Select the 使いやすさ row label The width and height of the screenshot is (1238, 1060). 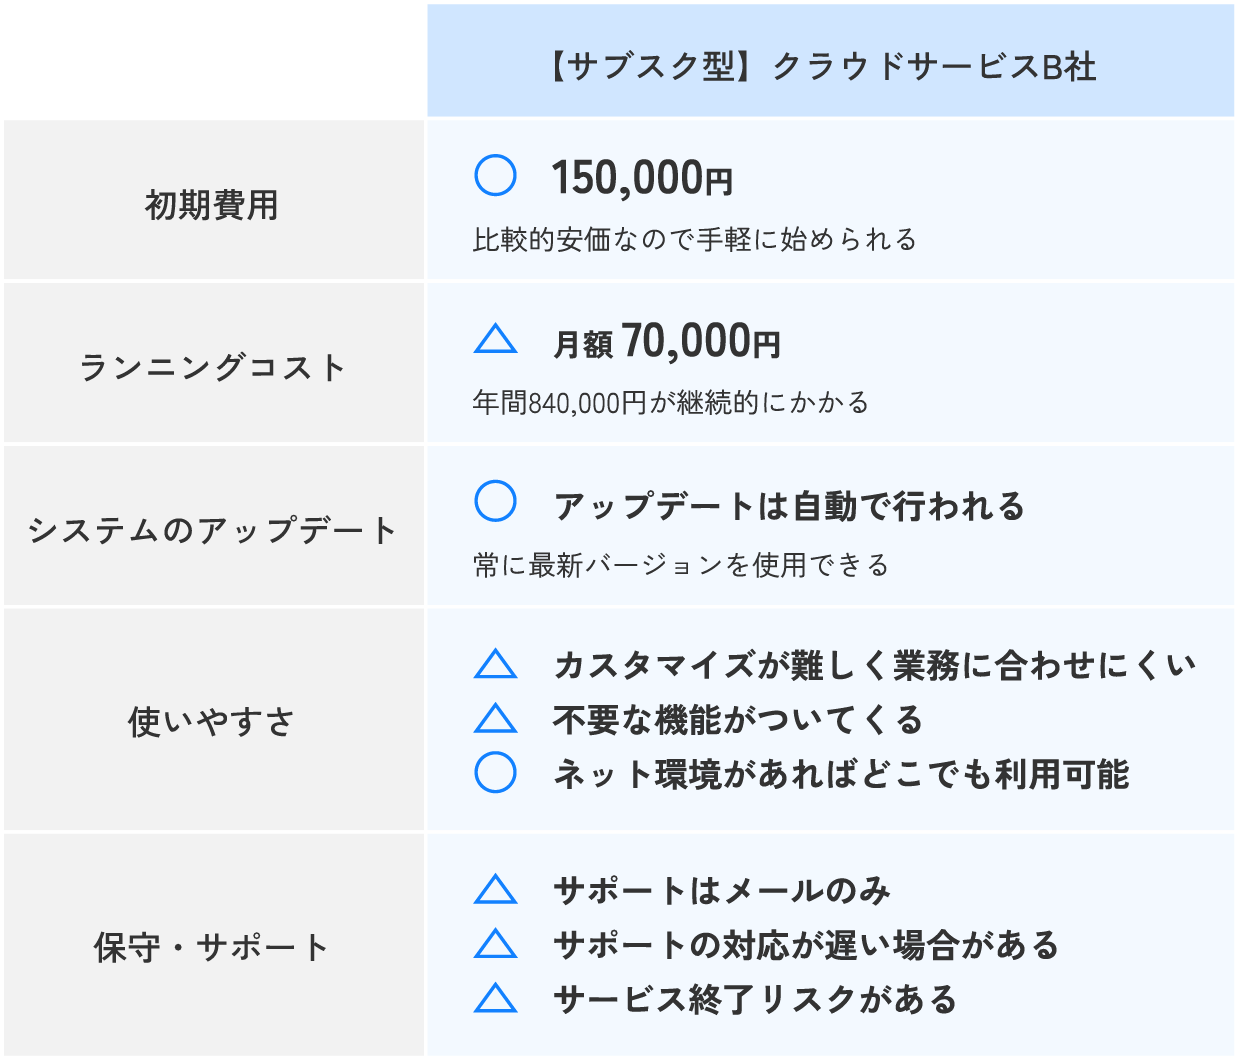pyautogui.click(x=211, y=722)
